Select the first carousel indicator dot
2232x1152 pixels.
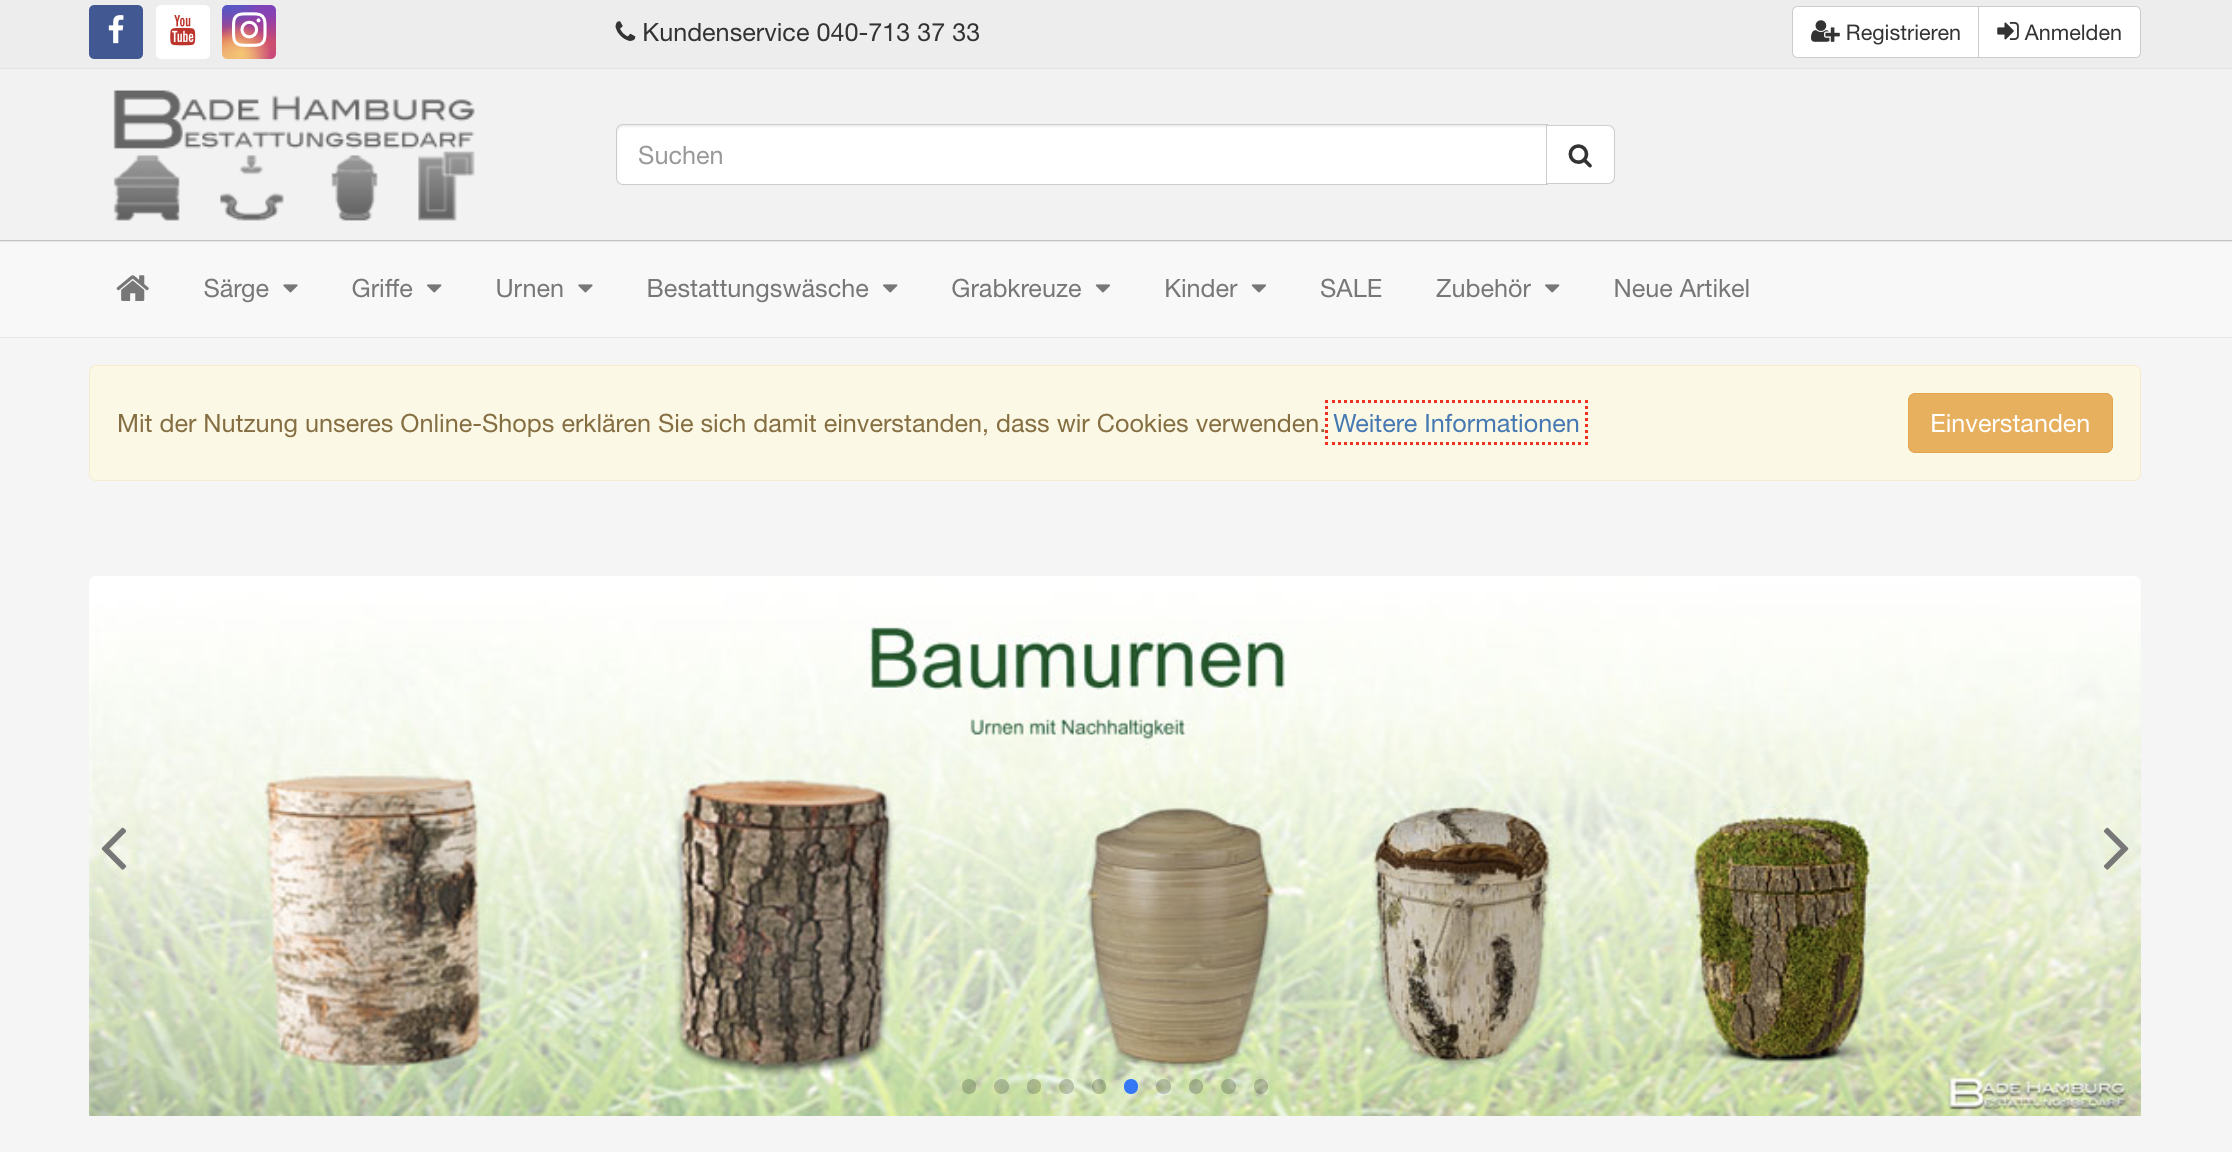tap(969, 1086)
